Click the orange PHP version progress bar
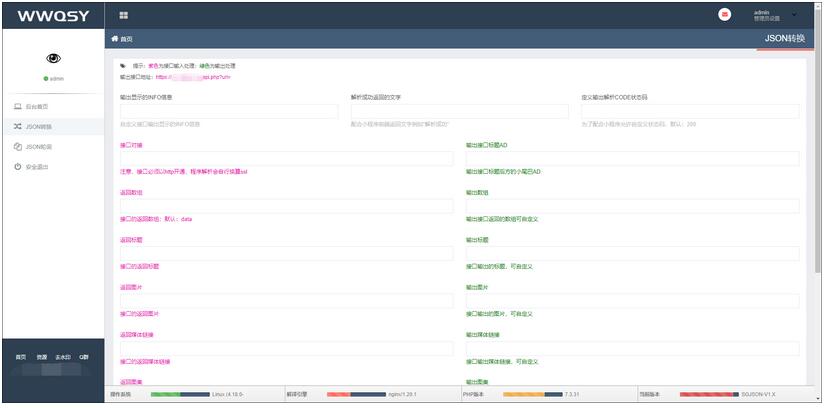This screenshot has height=408, width=825. click(532, 394)
